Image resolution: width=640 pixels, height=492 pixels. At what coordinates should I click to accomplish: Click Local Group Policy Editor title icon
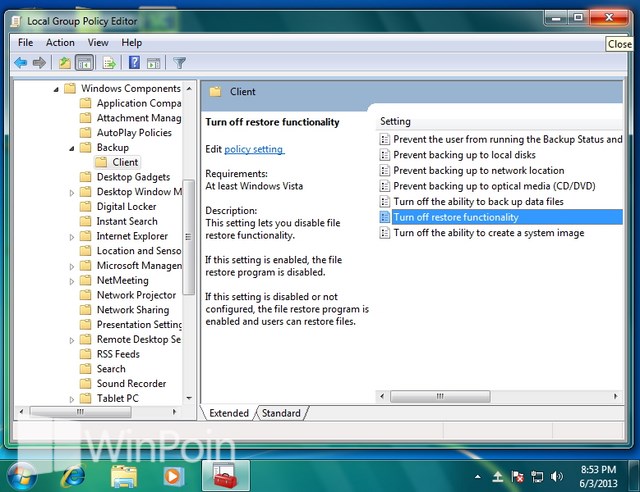(x=16, y=21)
